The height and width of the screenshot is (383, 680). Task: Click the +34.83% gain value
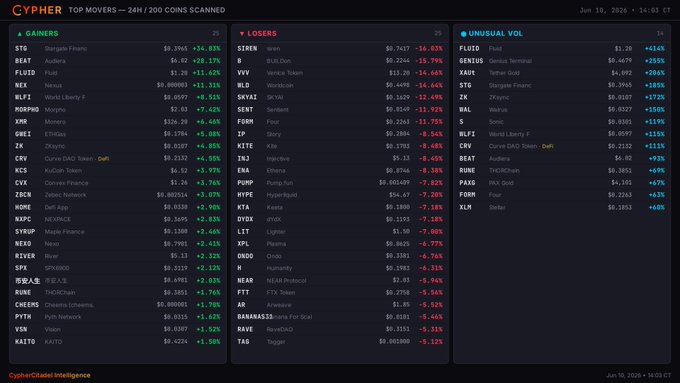pos(206,49)
